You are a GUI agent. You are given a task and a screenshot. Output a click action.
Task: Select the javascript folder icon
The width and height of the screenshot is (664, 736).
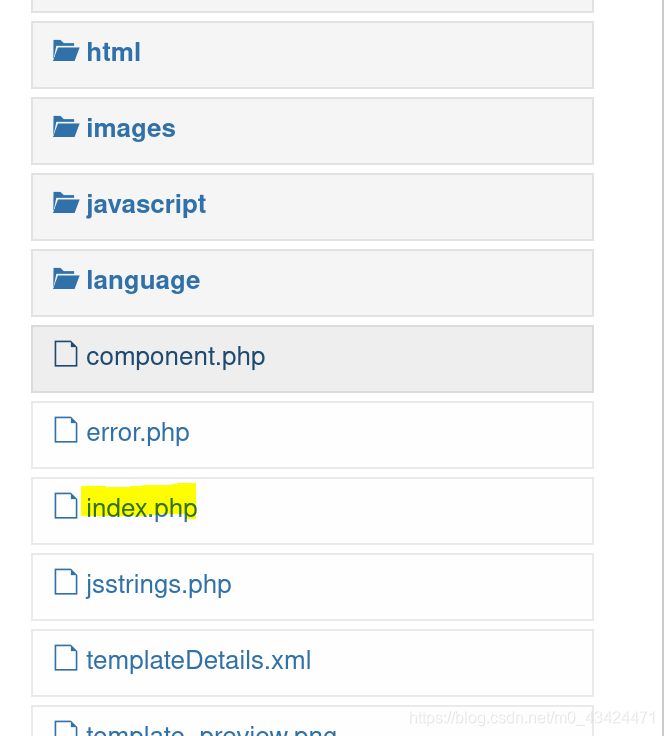click(x=66, y=203)
